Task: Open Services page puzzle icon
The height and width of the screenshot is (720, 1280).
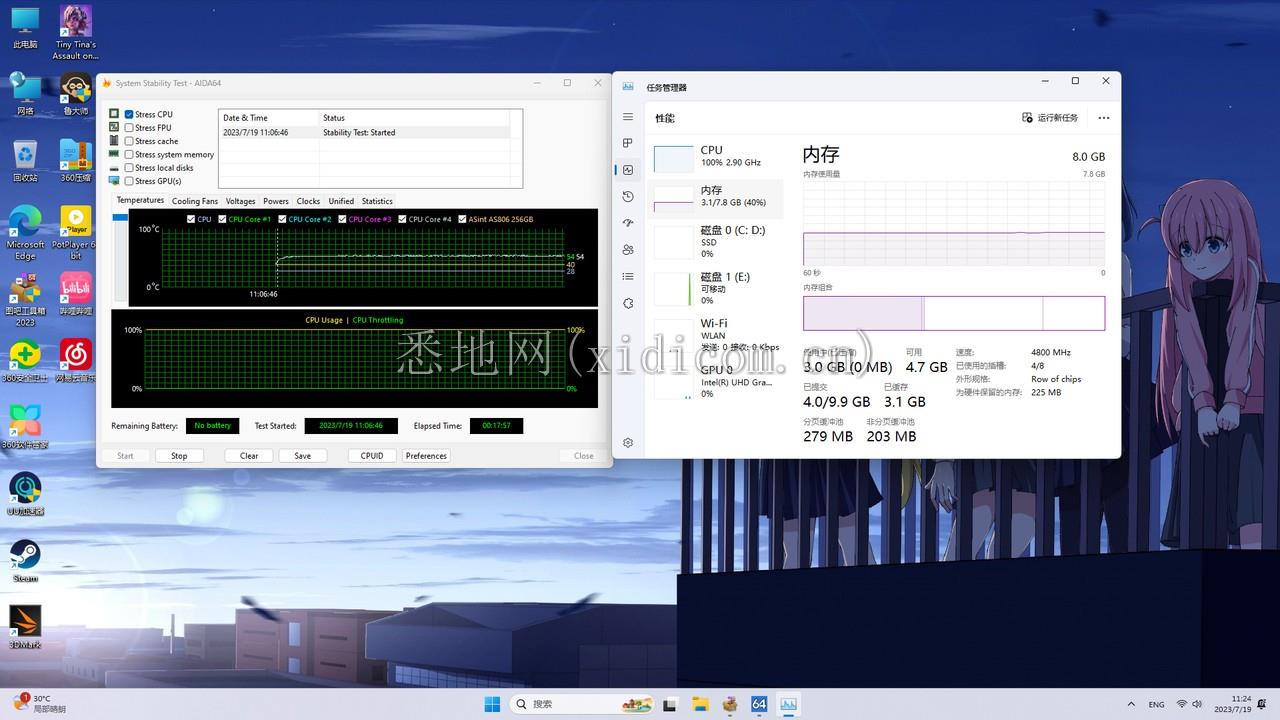Action: (x=628, y=303)
